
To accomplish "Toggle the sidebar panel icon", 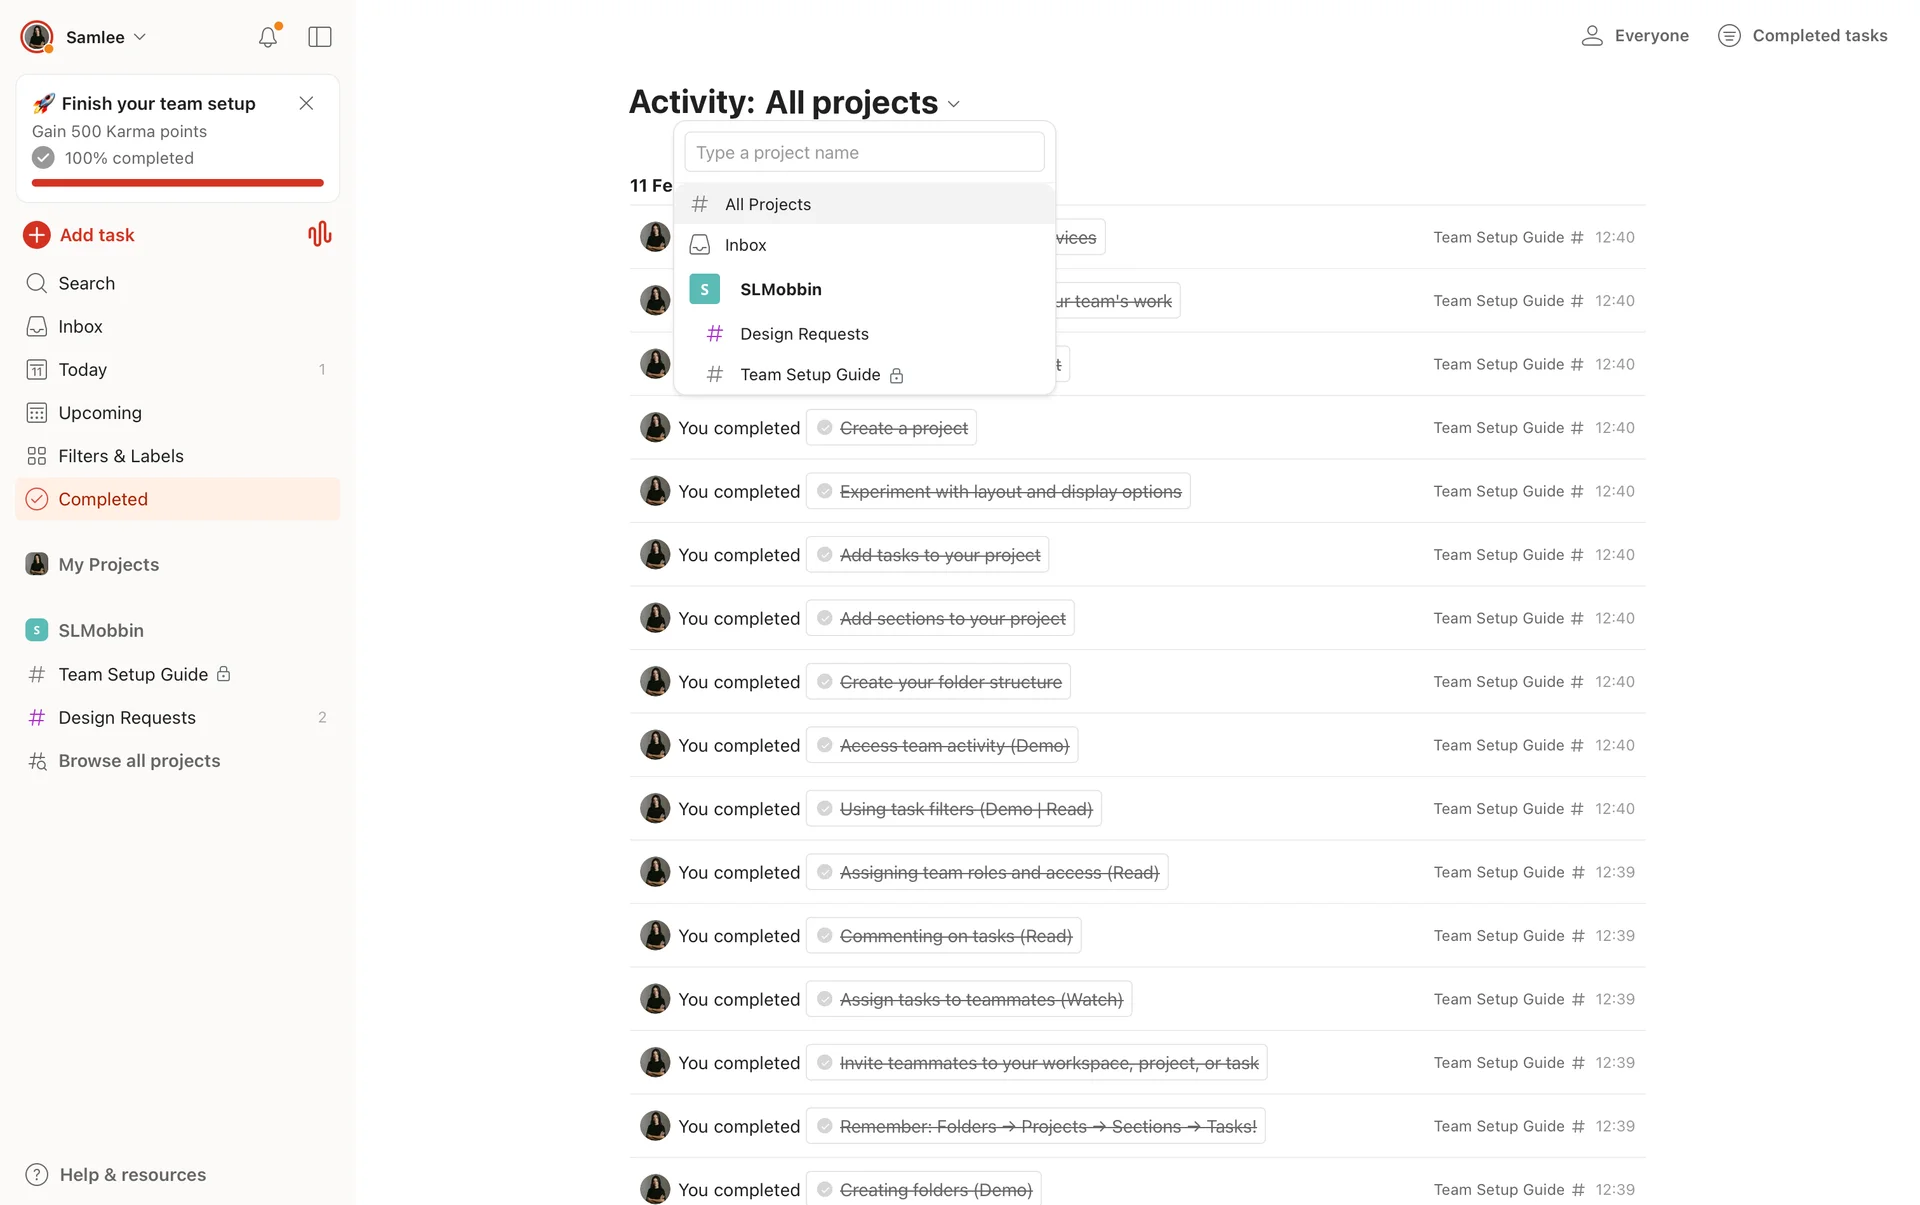I will (320, 37).
